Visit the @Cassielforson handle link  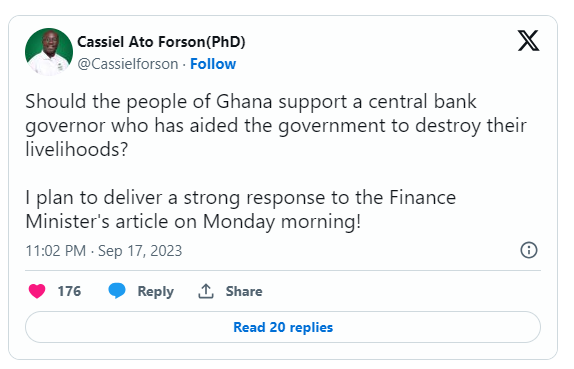tap(127, 64)
